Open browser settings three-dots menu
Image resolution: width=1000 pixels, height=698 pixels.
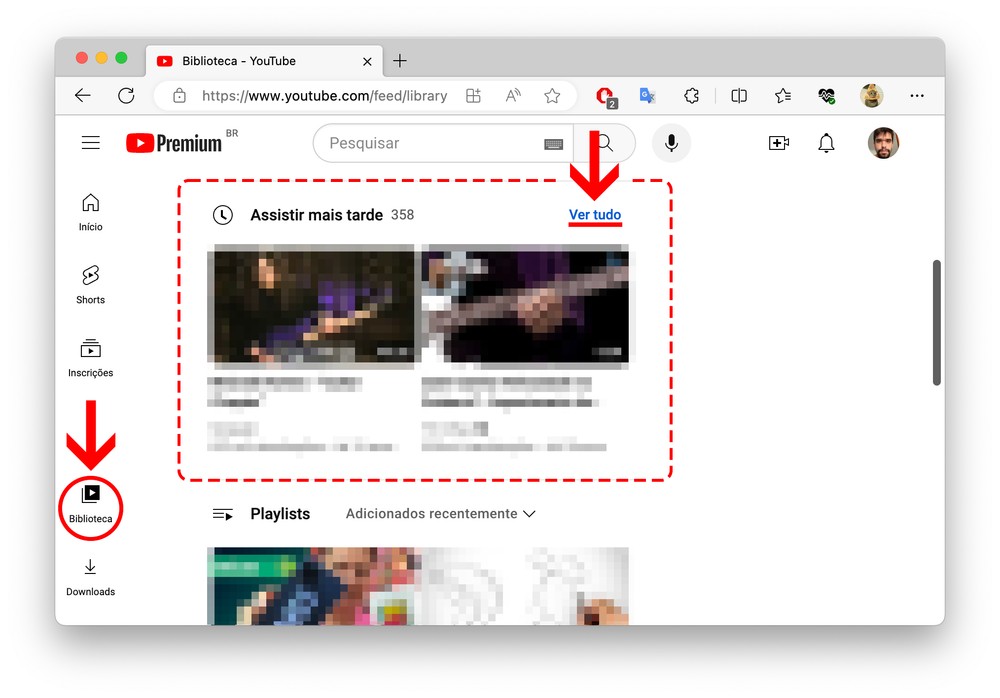(x=916, y=96)
